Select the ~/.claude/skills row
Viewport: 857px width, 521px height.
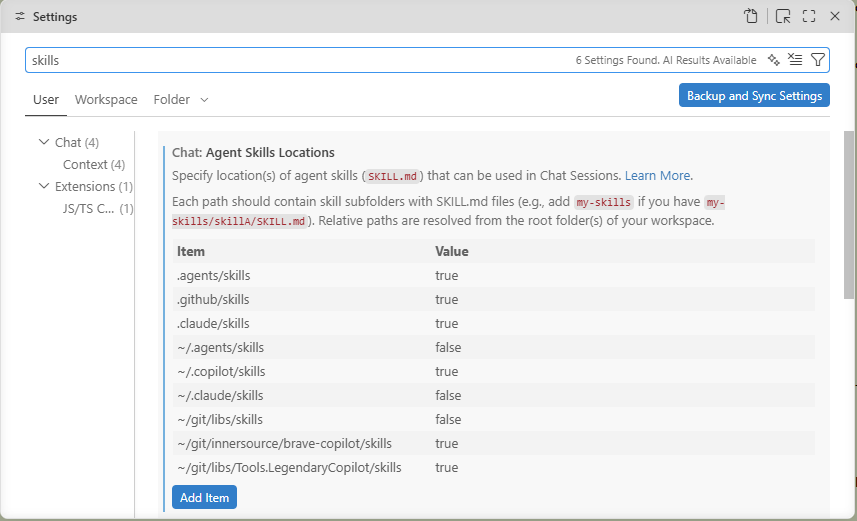494,396
